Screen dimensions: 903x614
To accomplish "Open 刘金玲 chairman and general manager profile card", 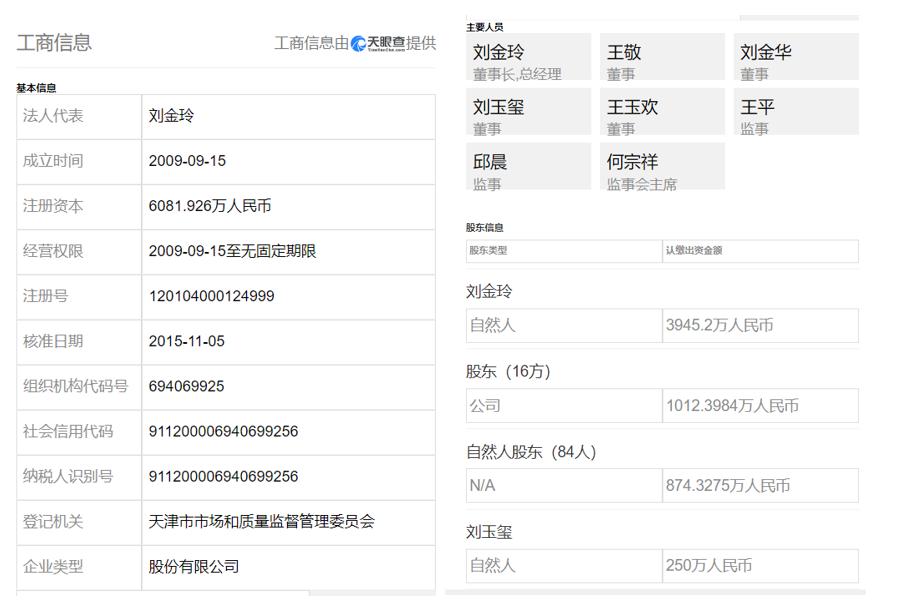I will click(x=528, y=56).
